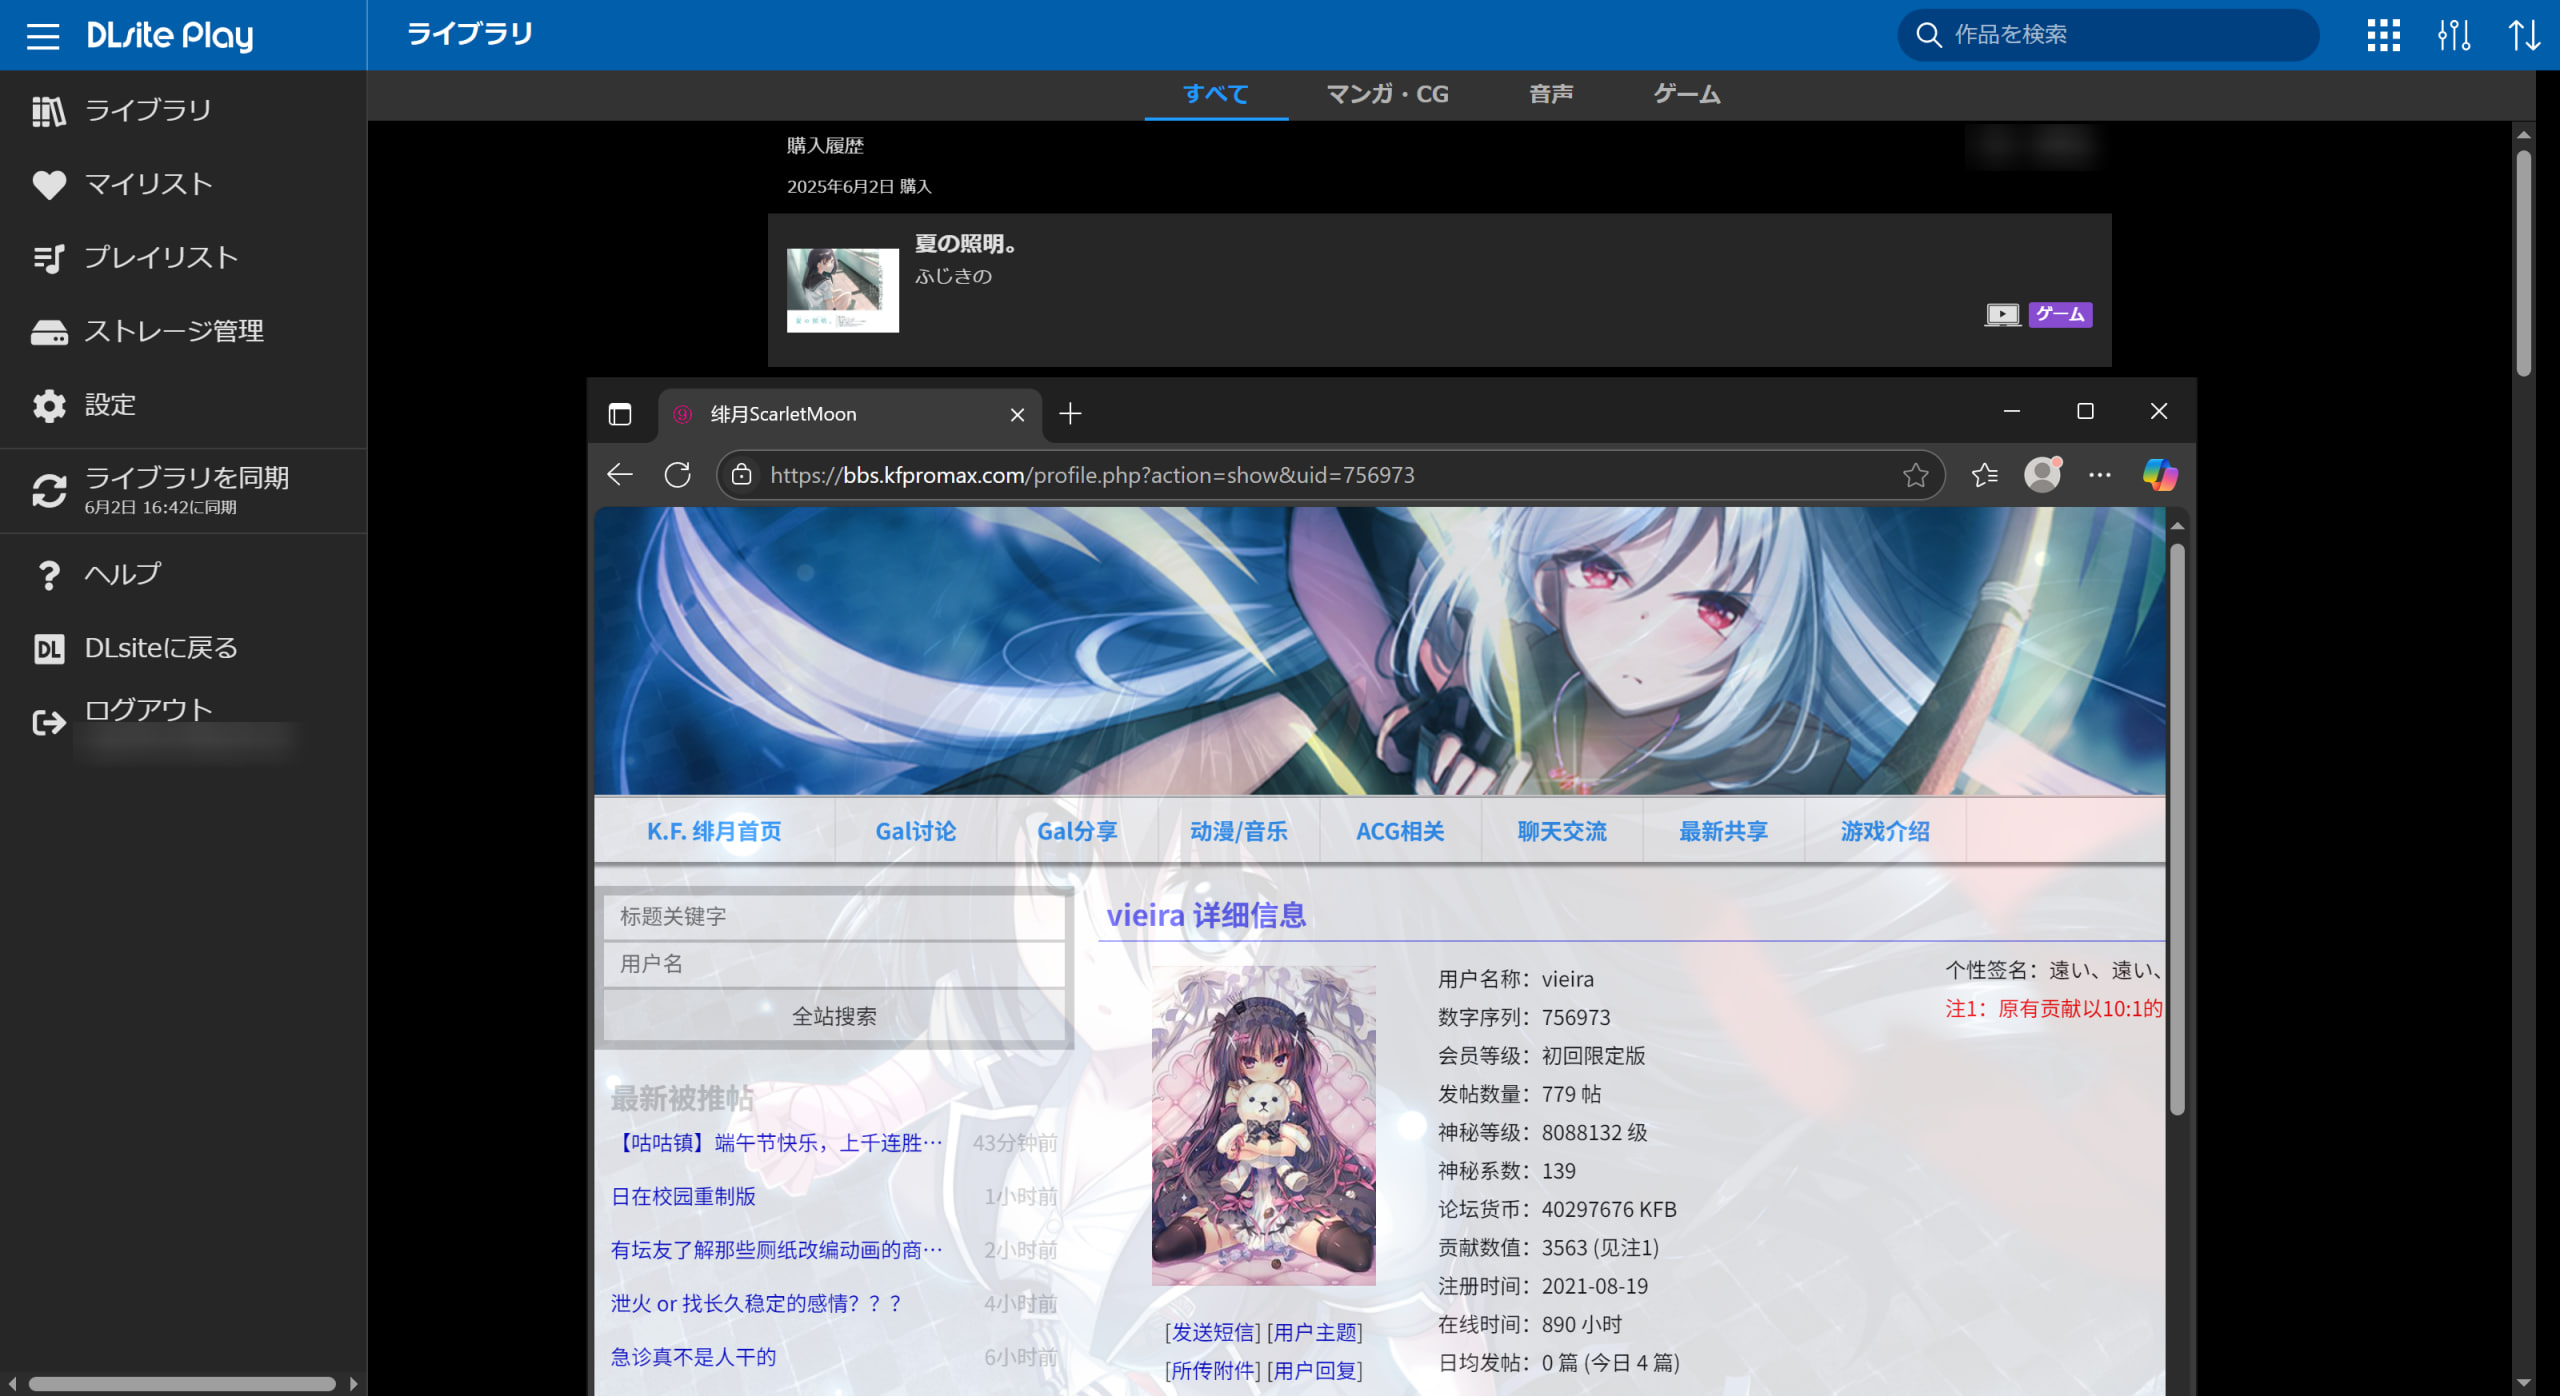The height and width of the screenshot is (1396, 2560).
Task: Star this page with the favorite icon
Action: click(1915, 475)
